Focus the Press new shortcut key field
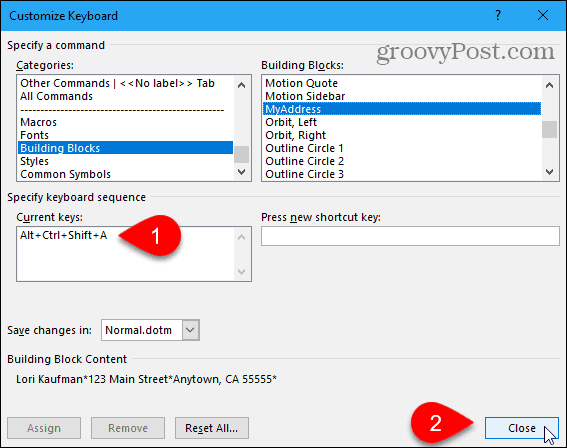 [x=410, y=236]
